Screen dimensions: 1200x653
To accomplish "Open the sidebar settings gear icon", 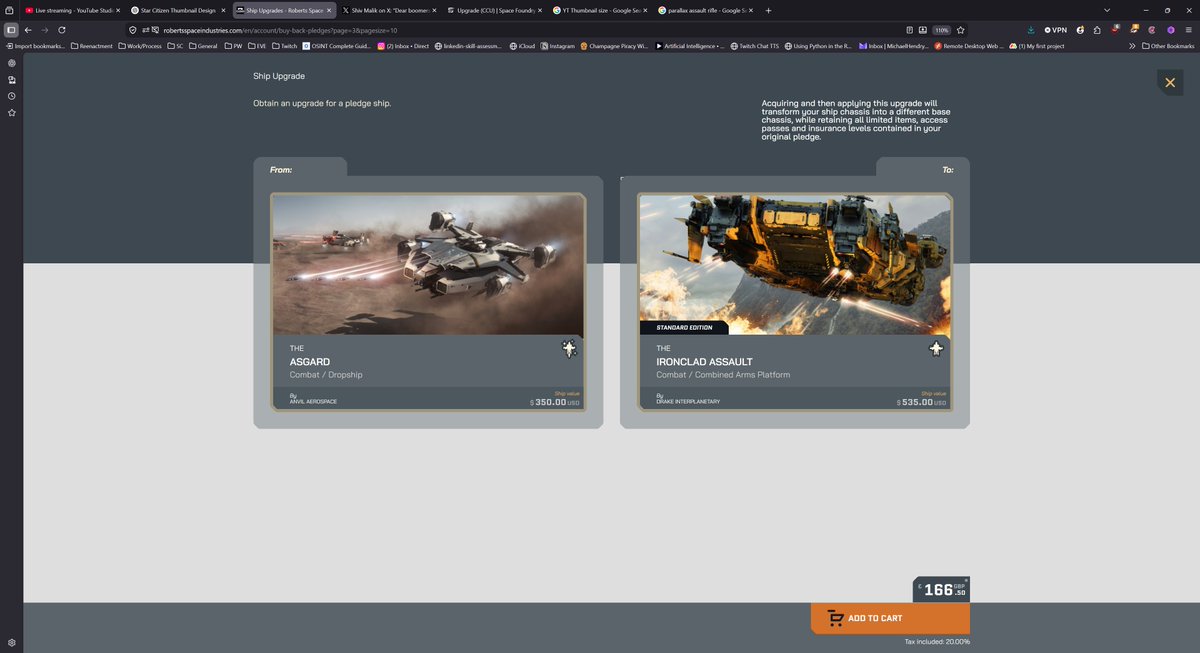I will tap(11, 642).
